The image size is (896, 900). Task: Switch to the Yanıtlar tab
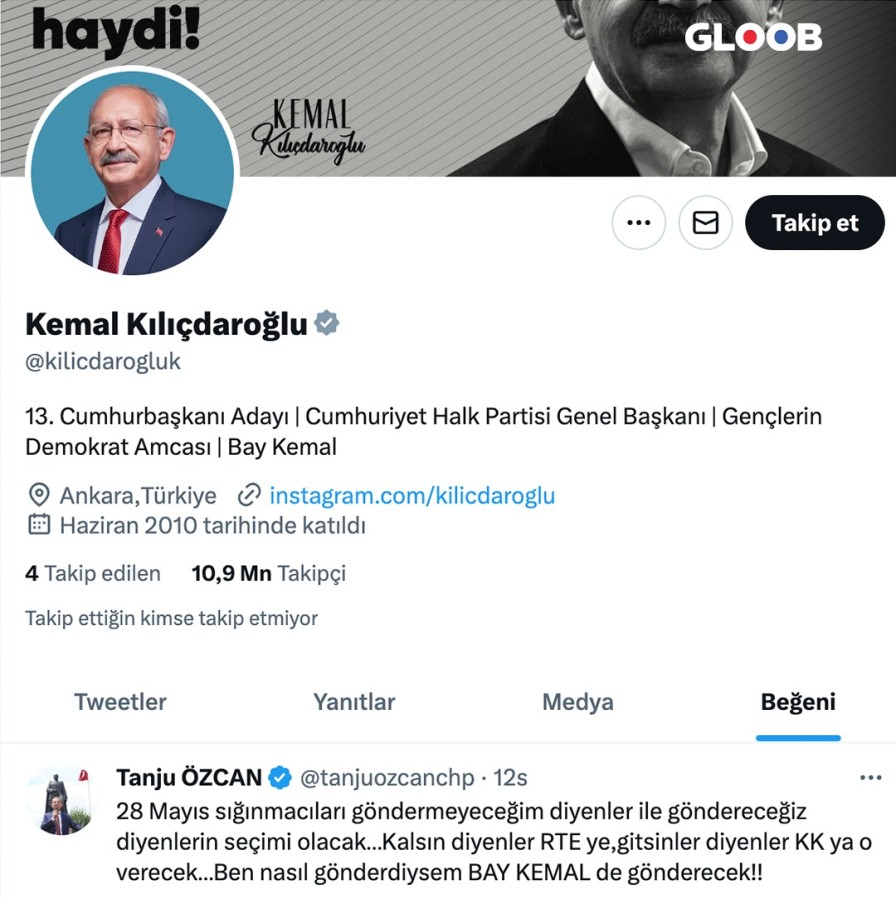click(354, 702)
